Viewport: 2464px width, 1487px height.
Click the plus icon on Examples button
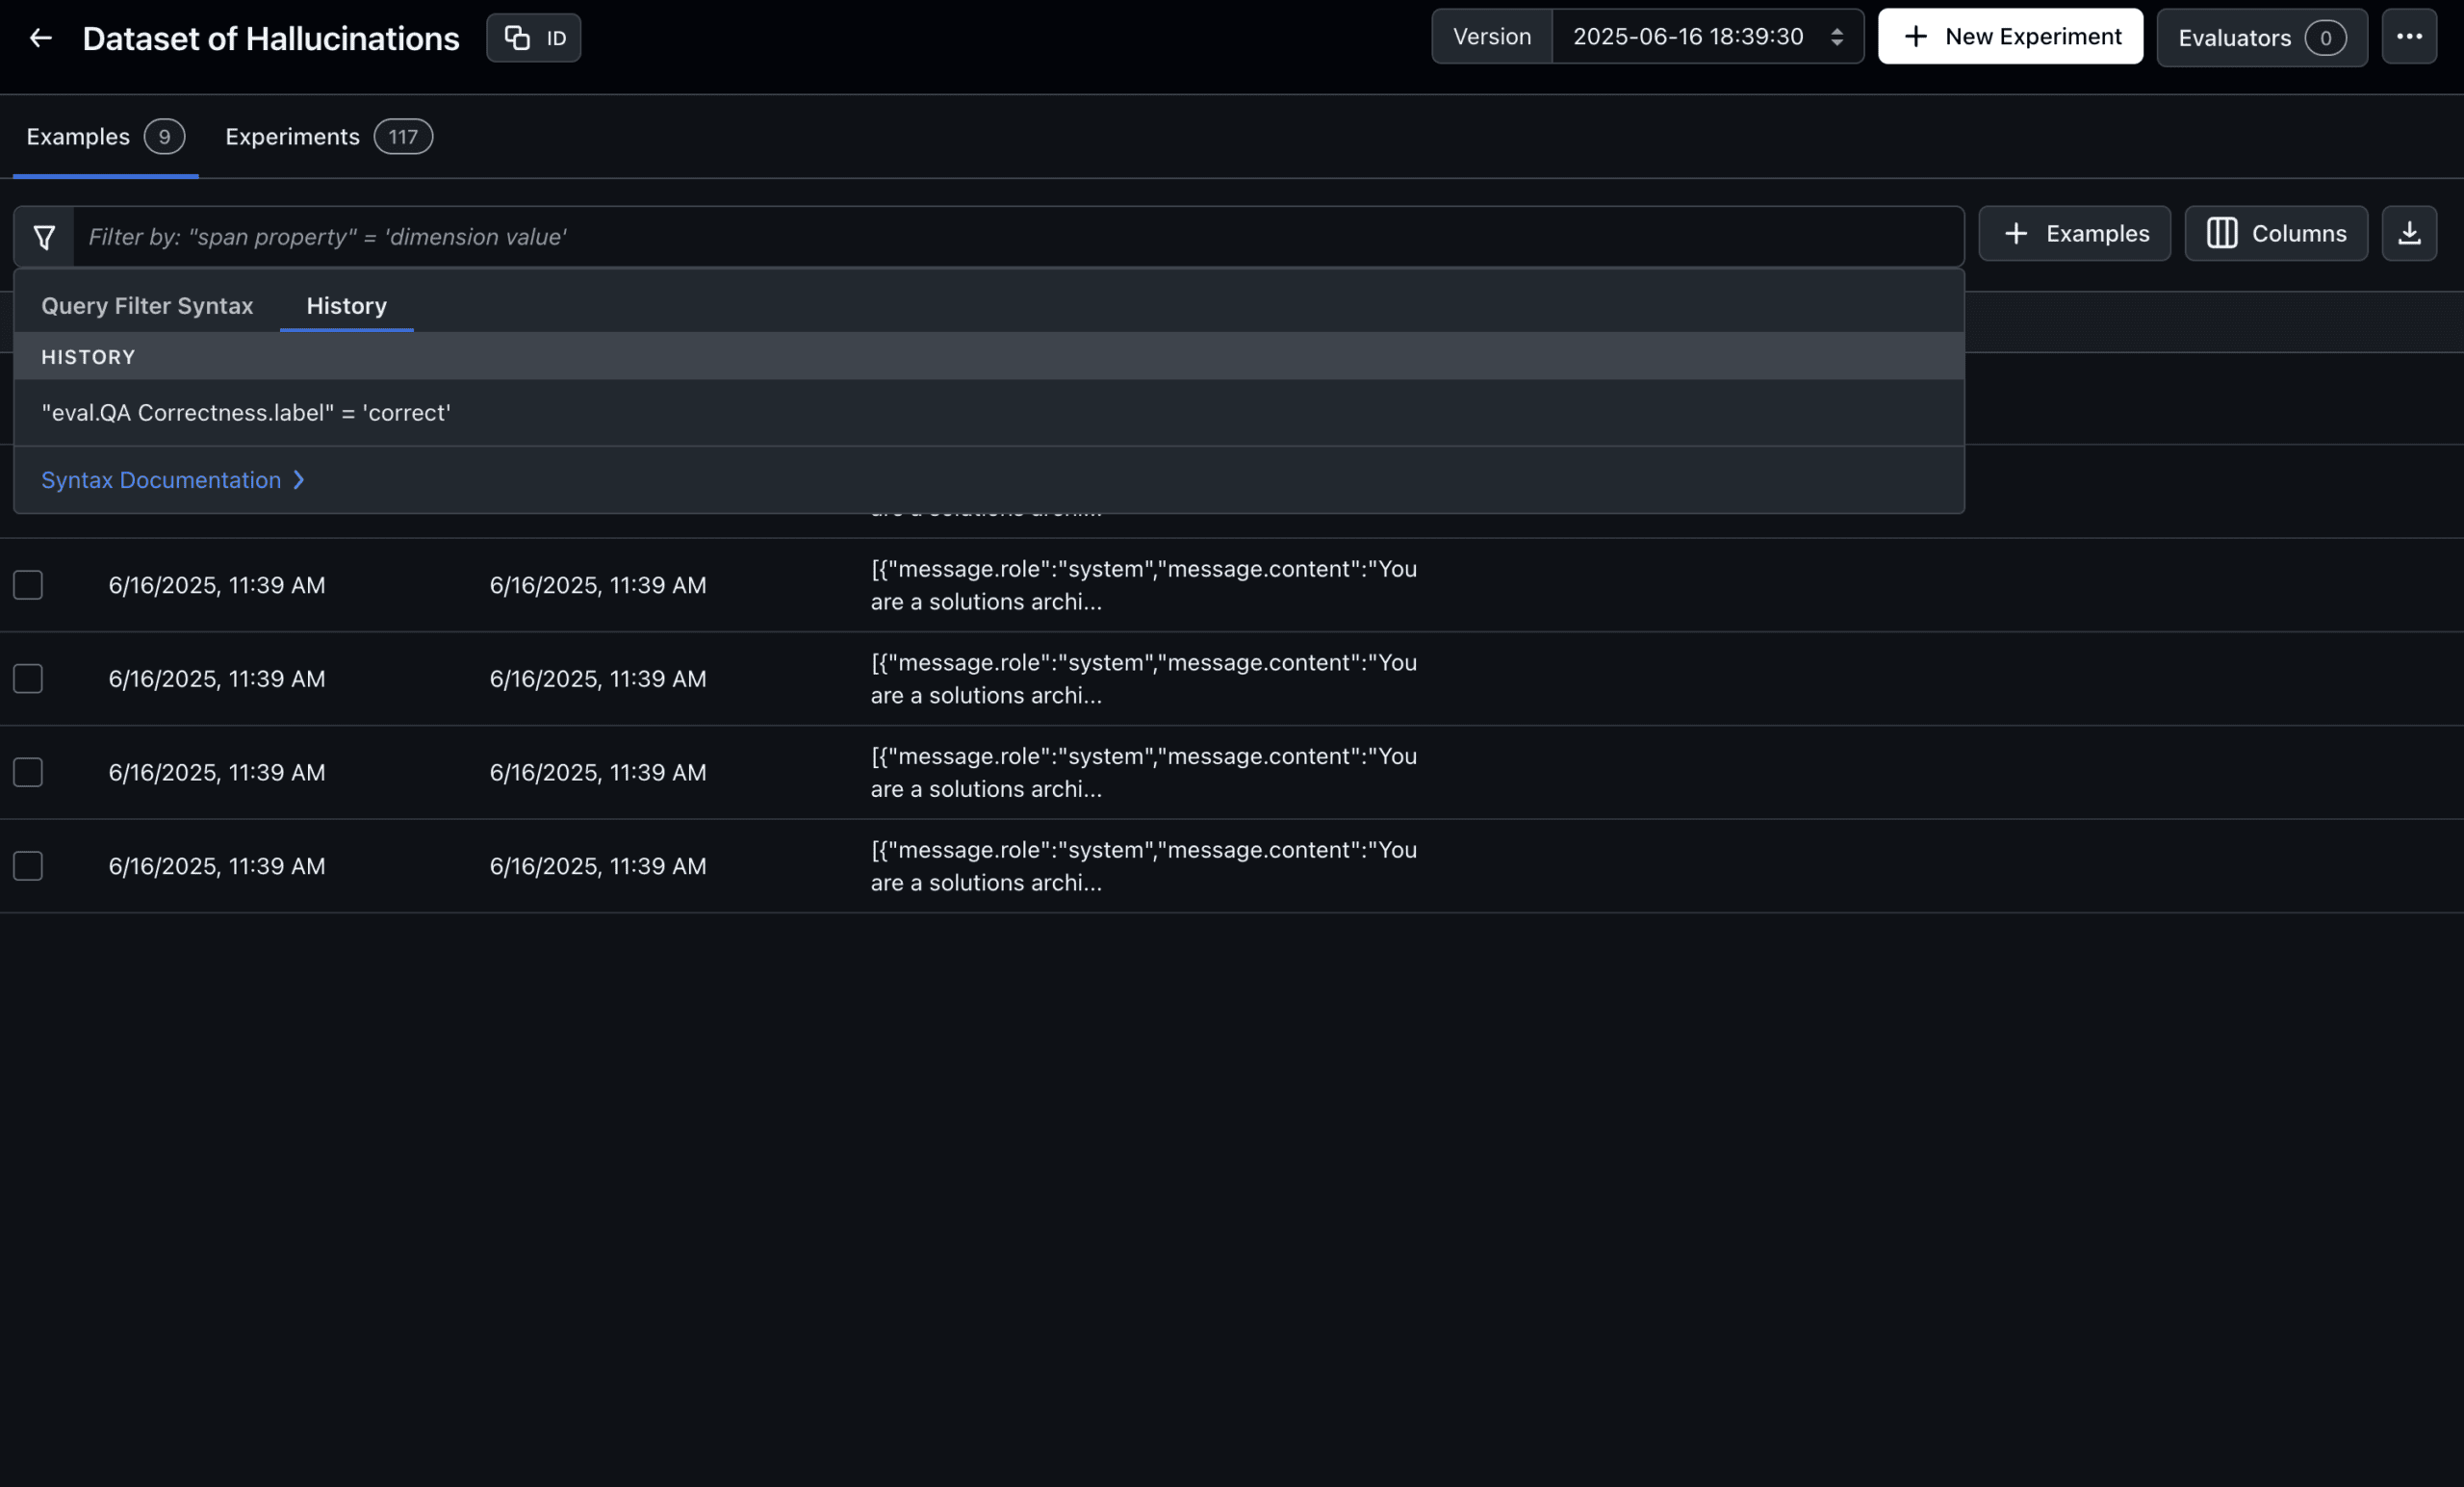pyautogui.click(x=2016, y=234)
